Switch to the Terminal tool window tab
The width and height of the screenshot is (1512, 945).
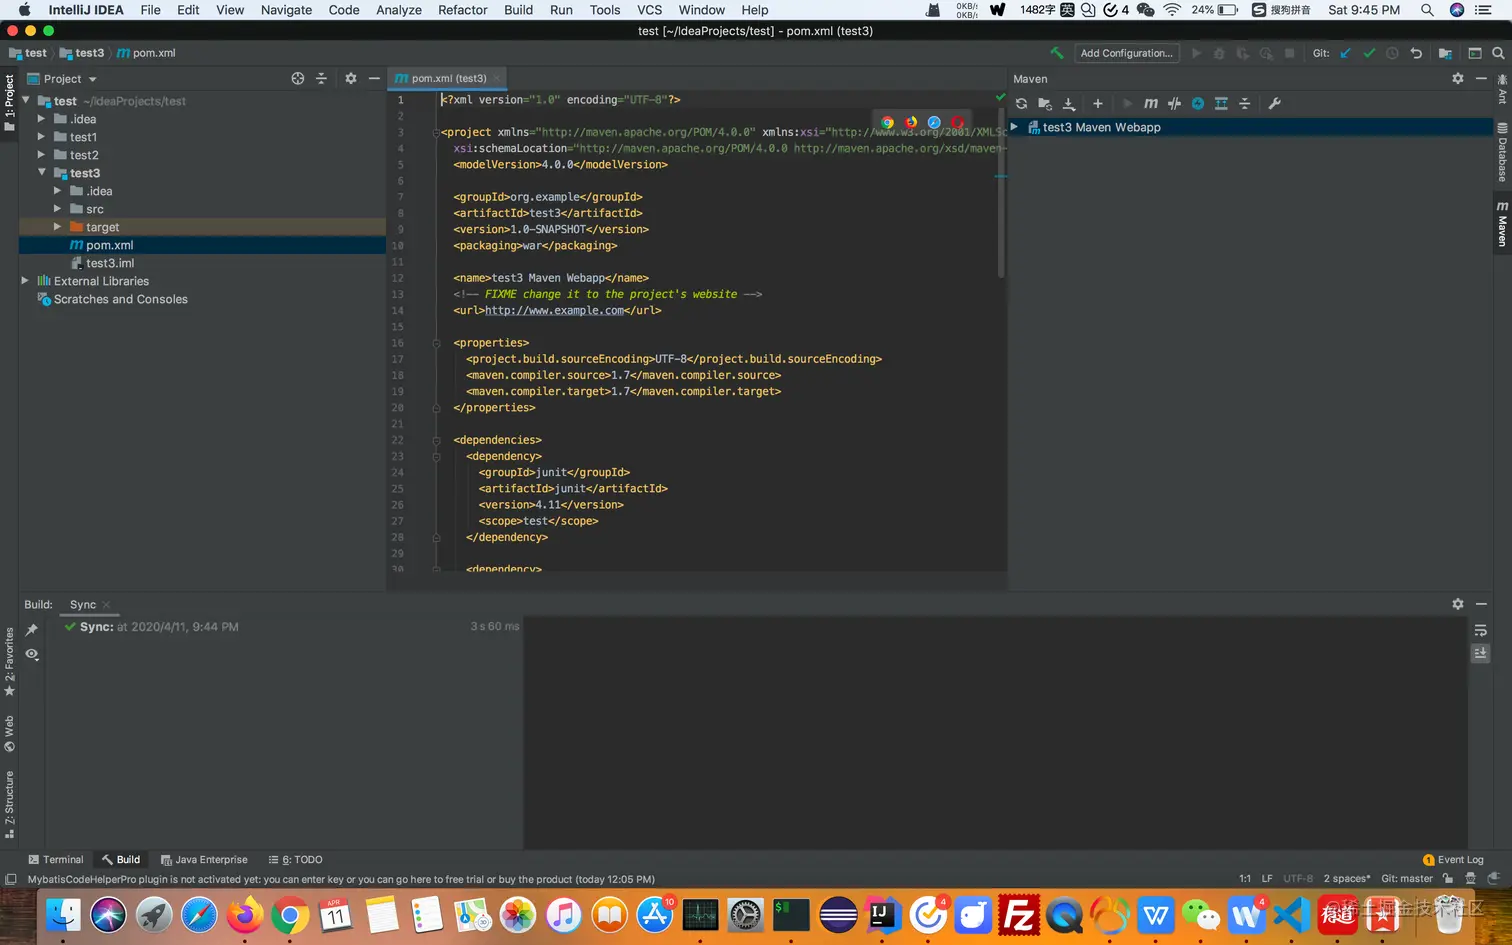(x=56, y=860)
